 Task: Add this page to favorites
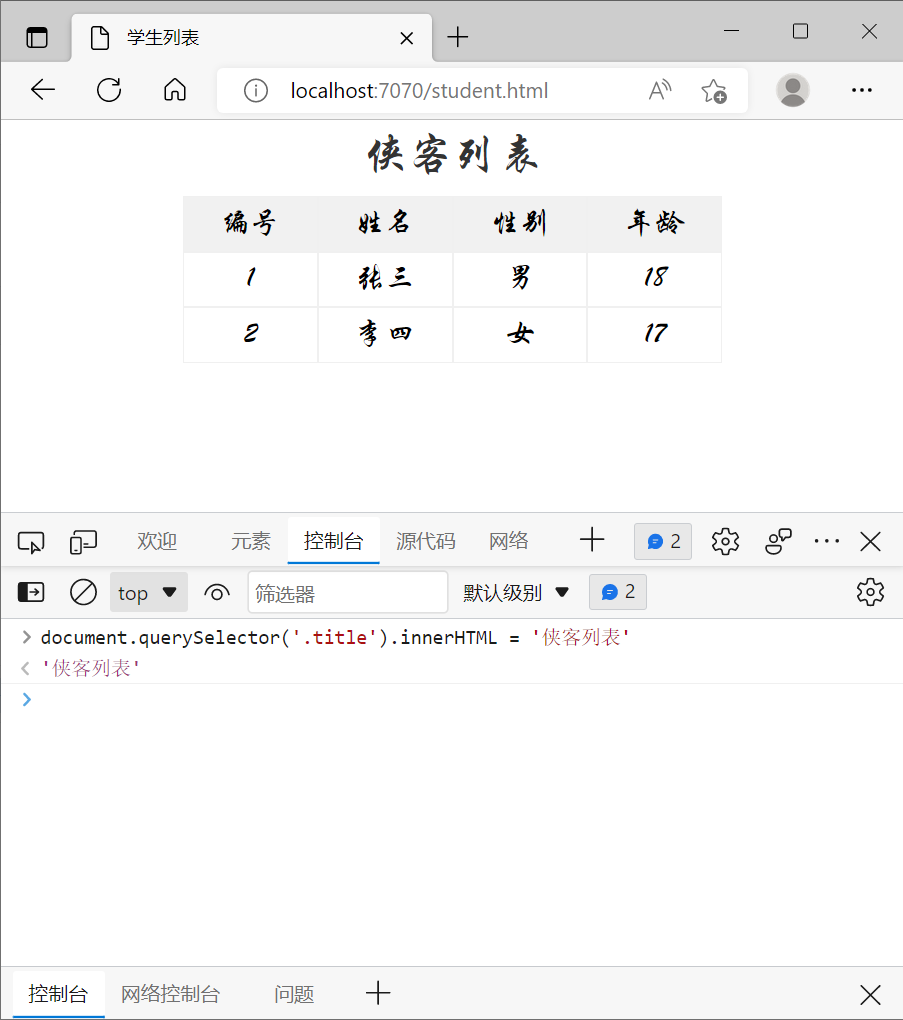point(713,91)
